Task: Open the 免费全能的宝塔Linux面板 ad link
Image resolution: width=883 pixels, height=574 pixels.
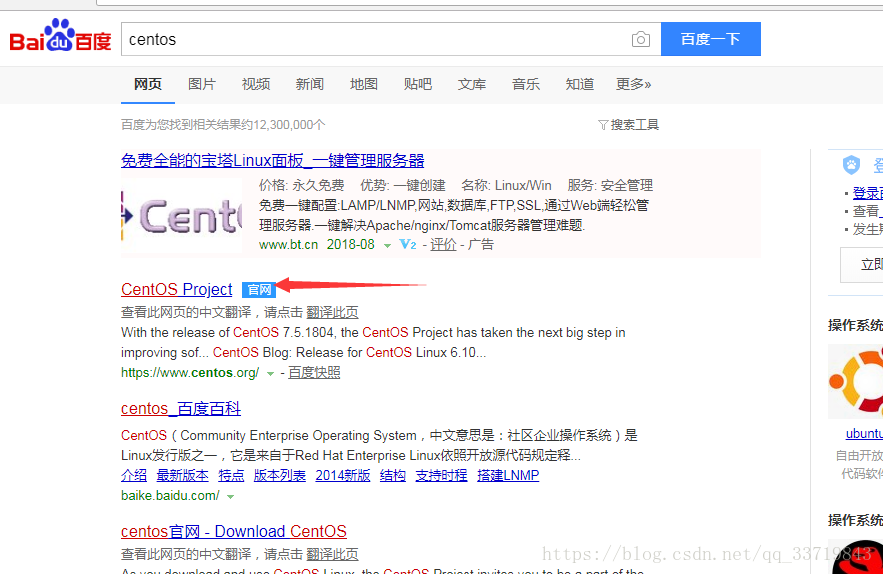Action: (x=273, y=161)
